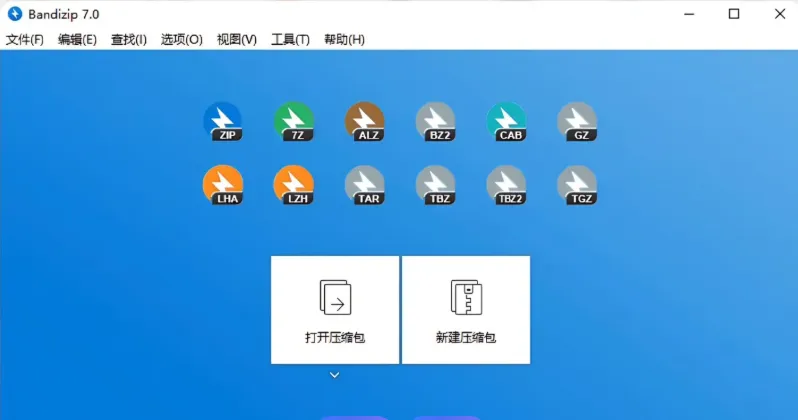This screenshot has height=420, width=798.
Task: Click the teal CAB format icon
Action: coord(506,122)
